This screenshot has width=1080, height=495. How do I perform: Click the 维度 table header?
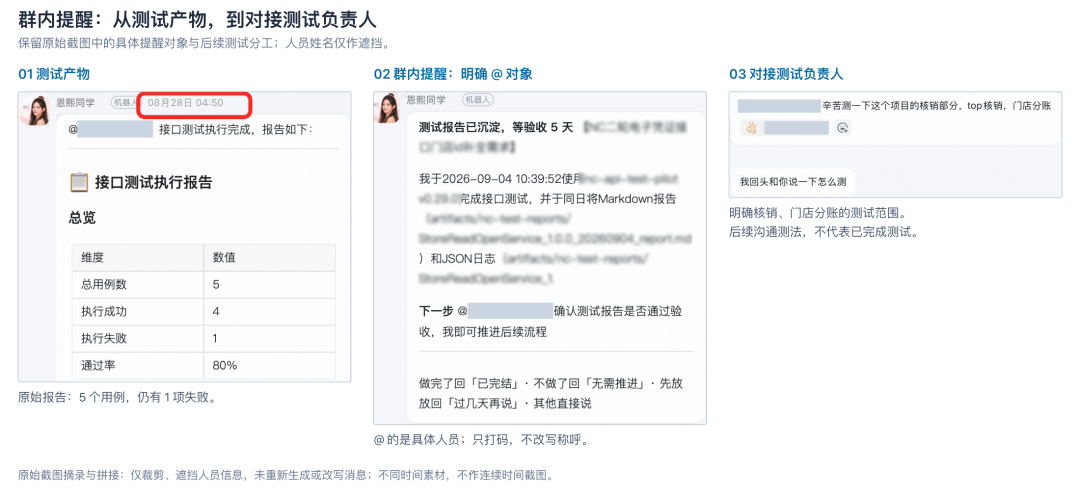[x=93, y=257]
